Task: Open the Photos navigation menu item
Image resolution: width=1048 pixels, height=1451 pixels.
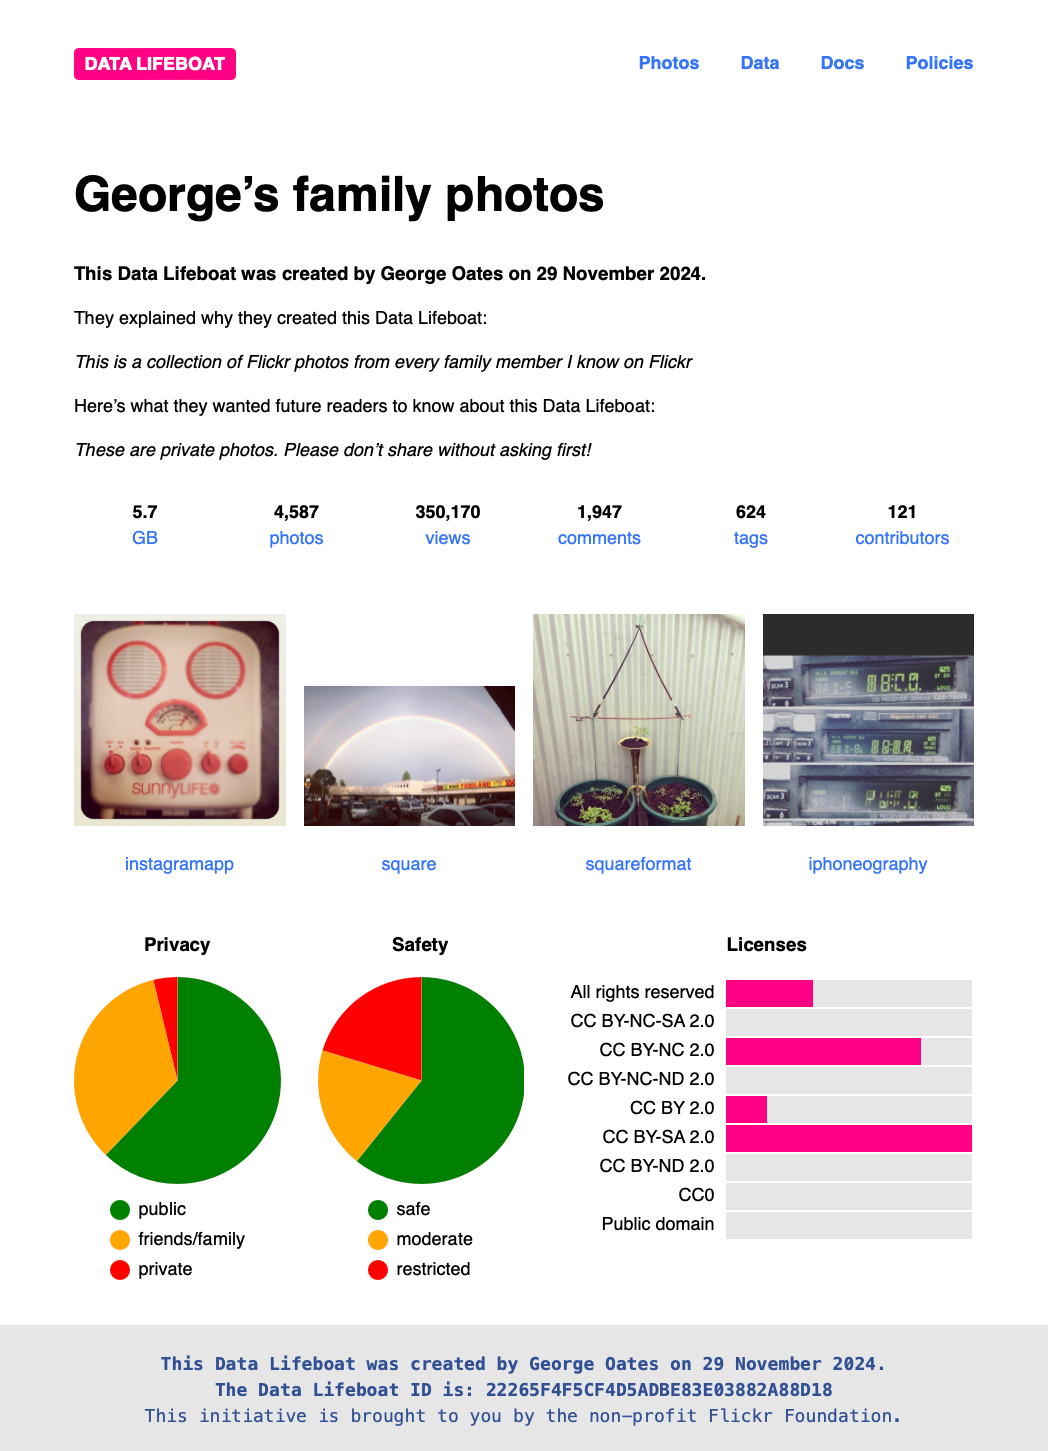Action: [x=669, y=63]
